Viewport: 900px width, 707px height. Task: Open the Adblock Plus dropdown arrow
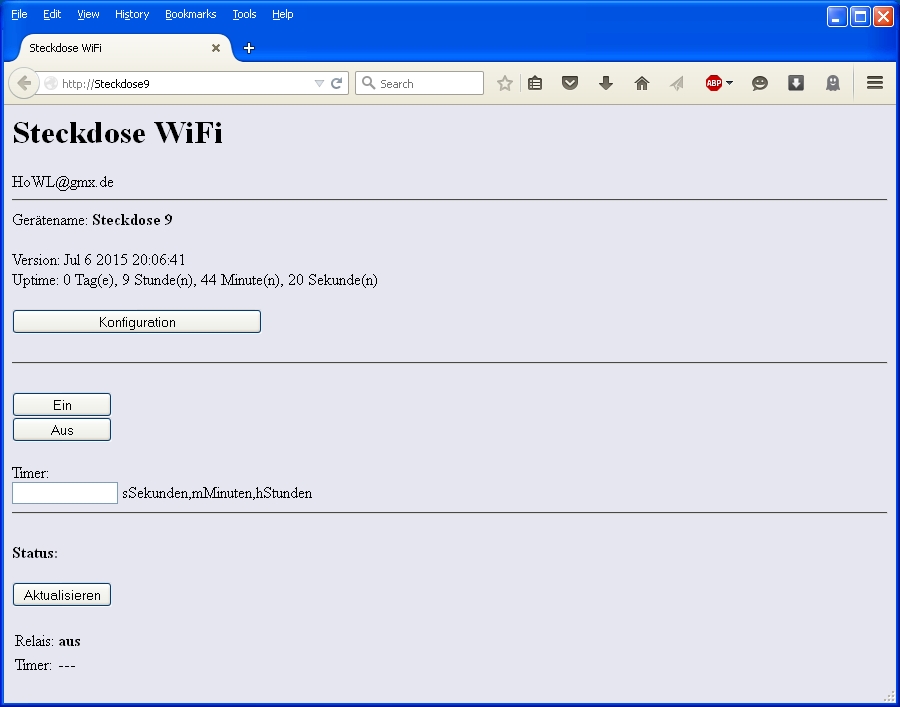729,84
